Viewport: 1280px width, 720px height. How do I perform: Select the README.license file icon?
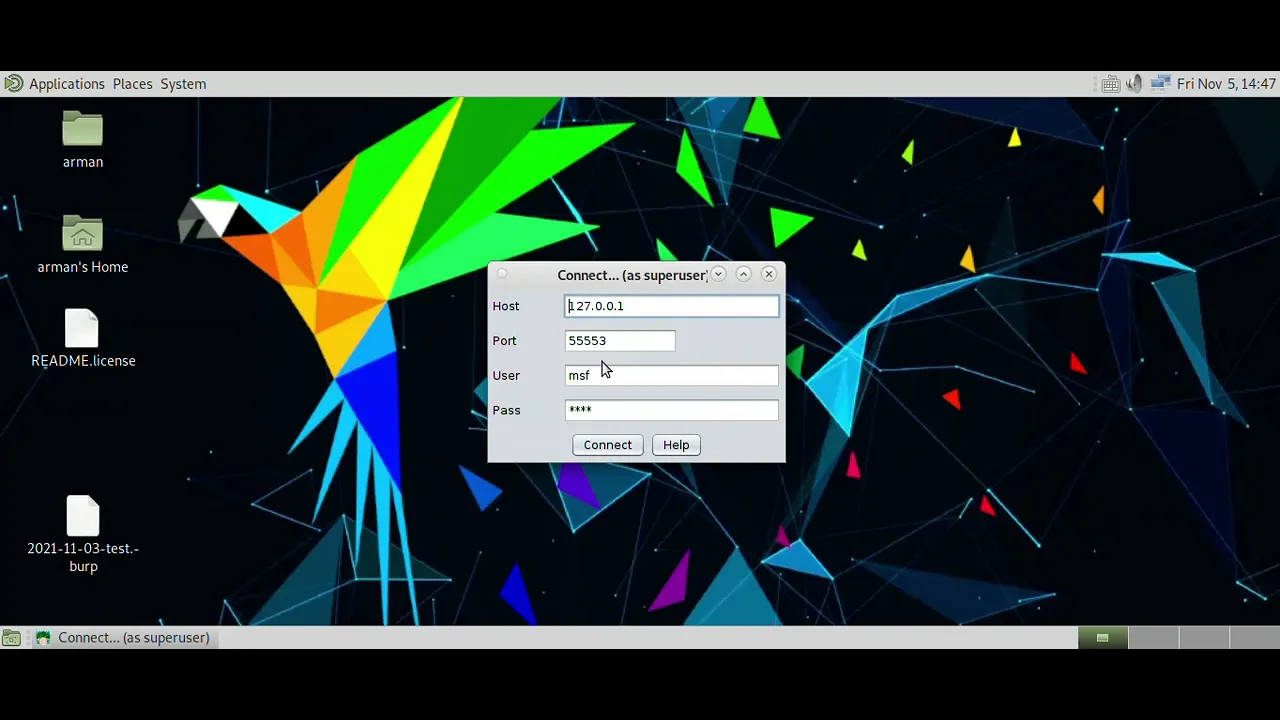coord(82,329)
